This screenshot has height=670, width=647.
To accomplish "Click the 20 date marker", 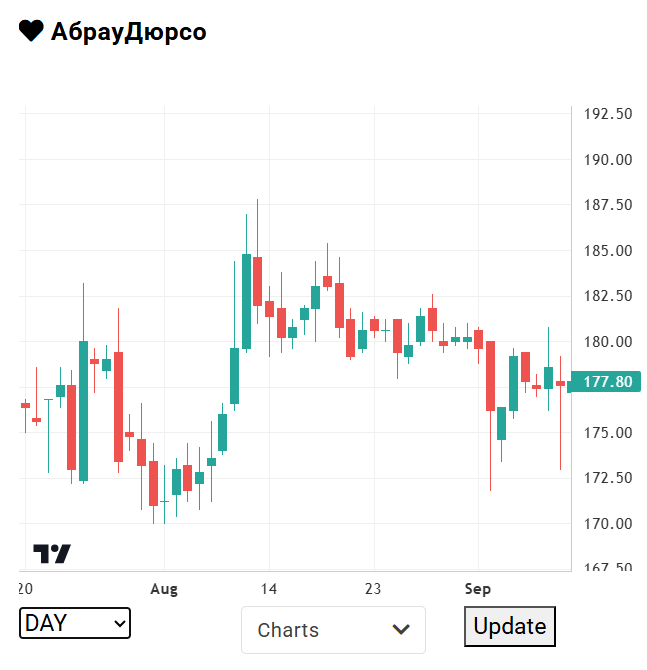I will coord(25,588).
